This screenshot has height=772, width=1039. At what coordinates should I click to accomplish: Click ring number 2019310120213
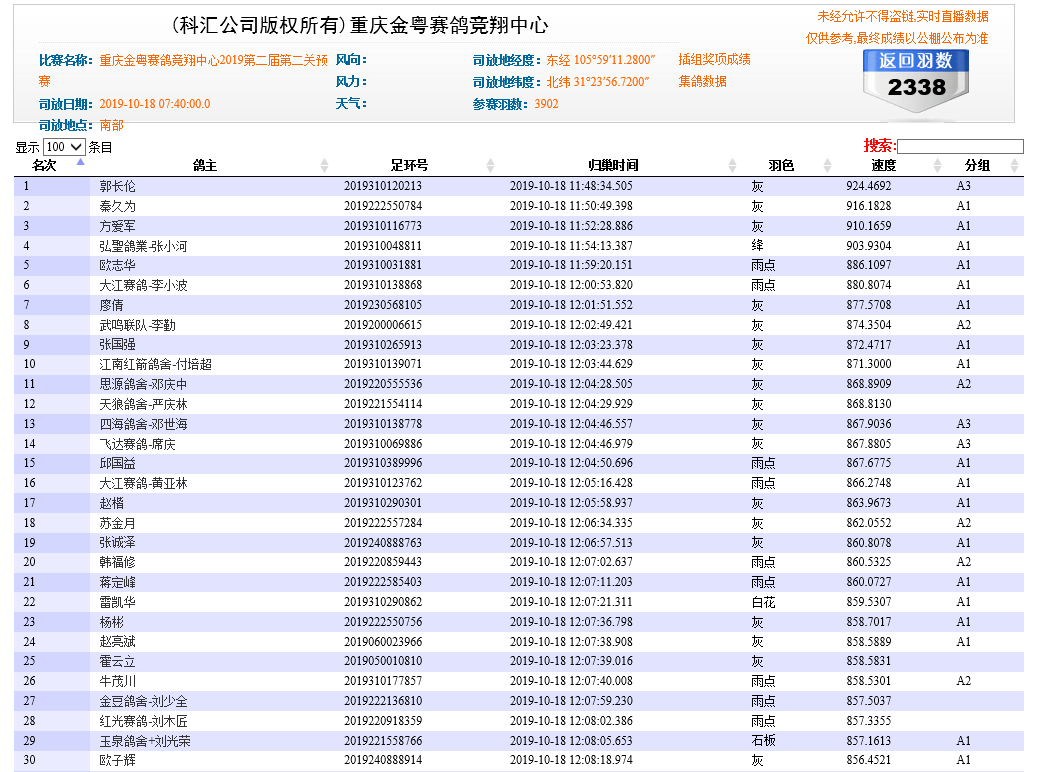(x=383, y=186)
